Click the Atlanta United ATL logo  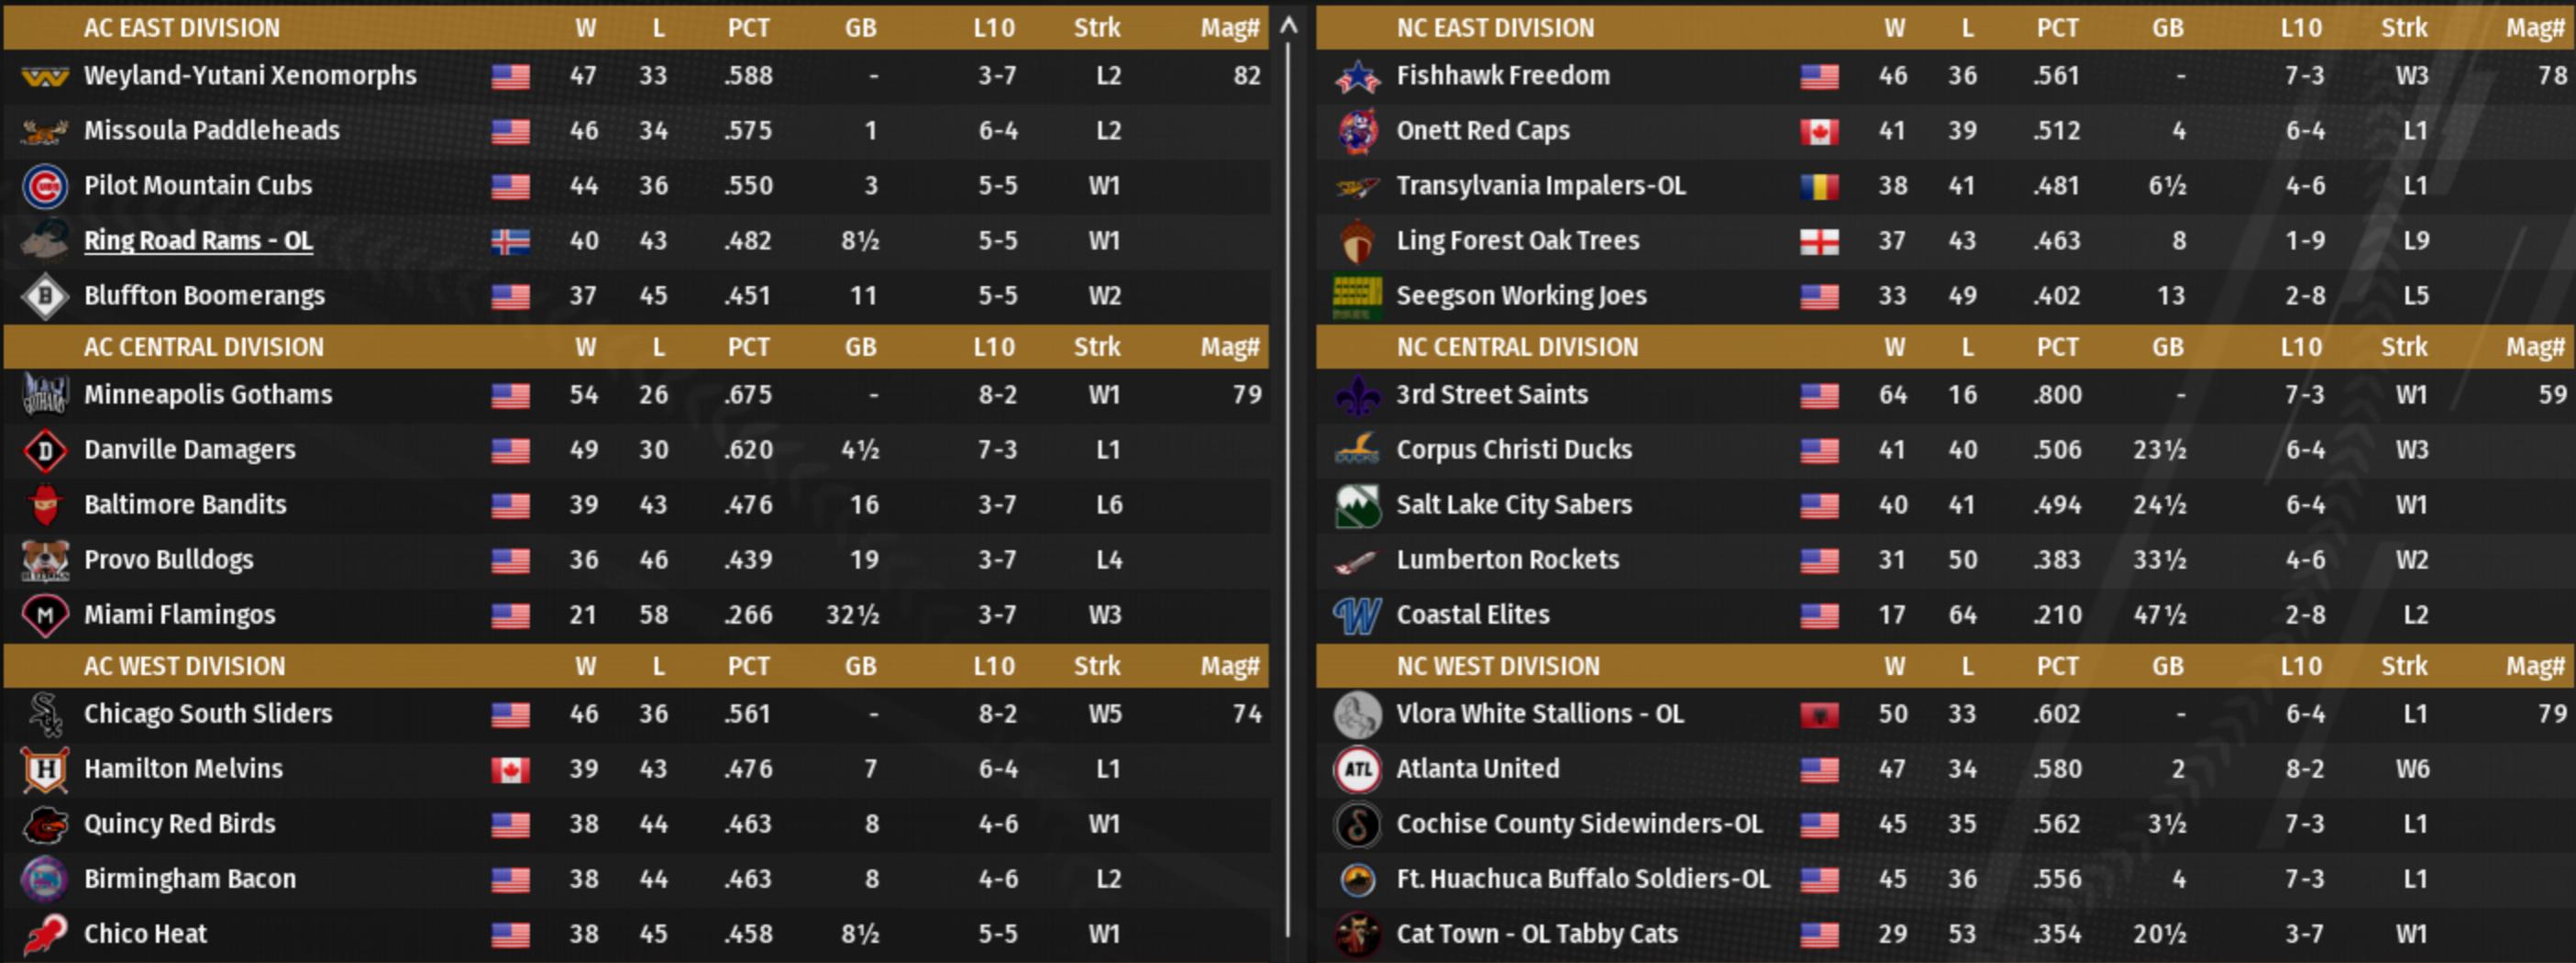(x=1357, y=769)
